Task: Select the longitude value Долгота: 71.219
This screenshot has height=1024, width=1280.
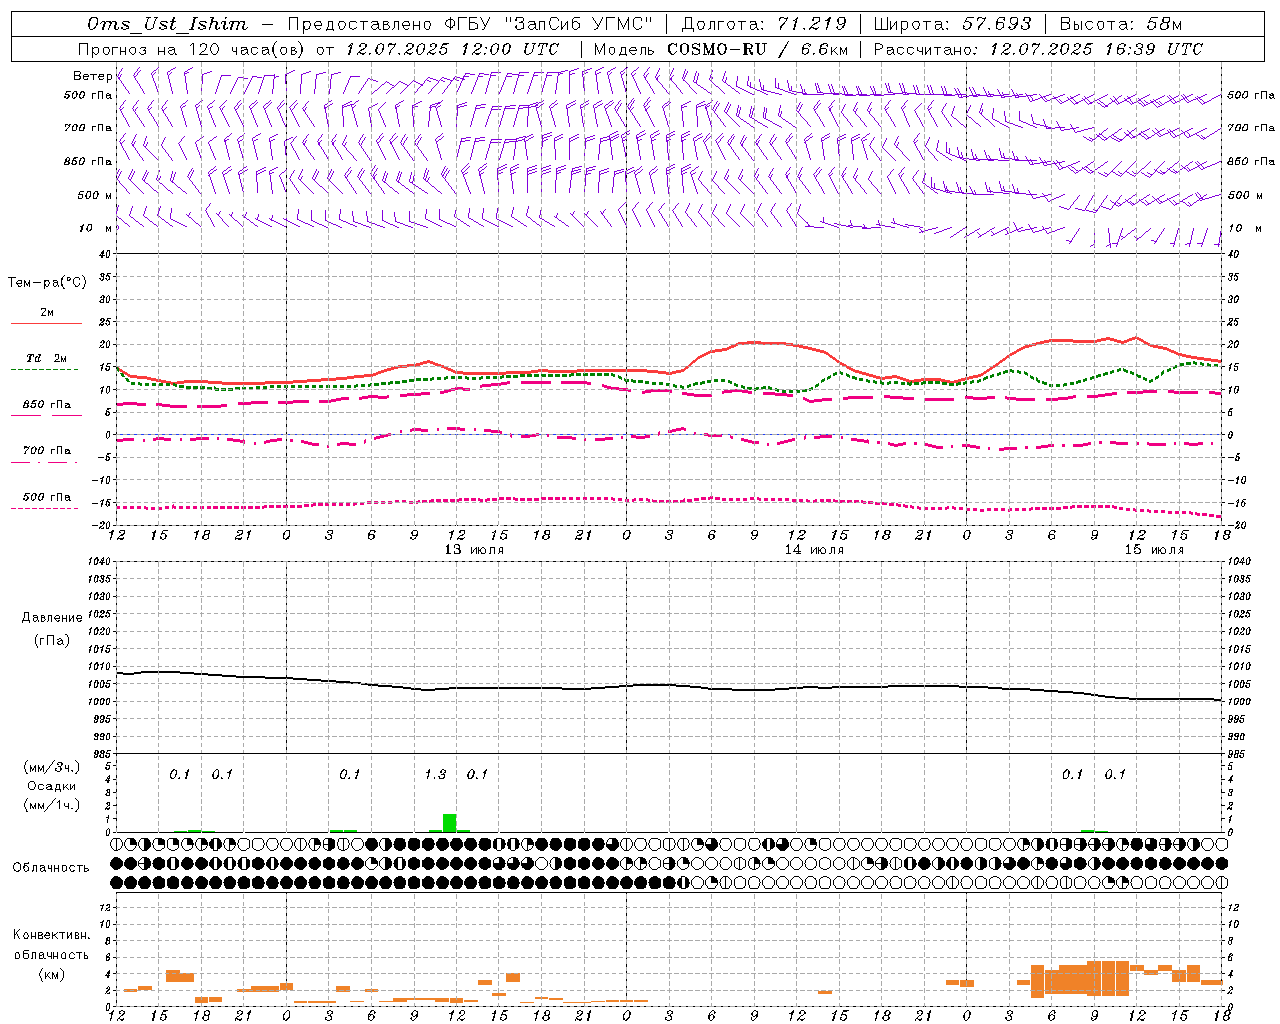Action: 764,24
